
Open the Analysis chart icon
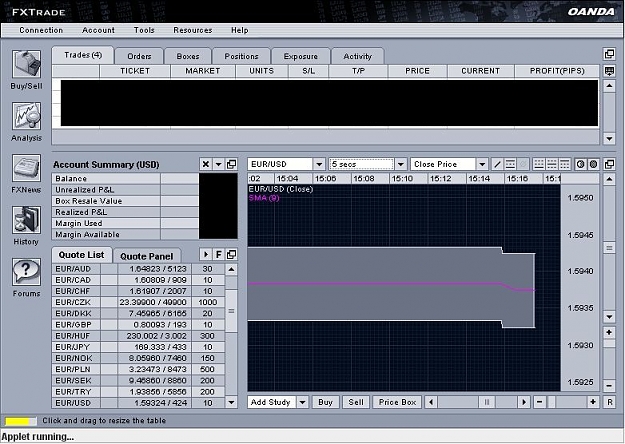[26, 116]
